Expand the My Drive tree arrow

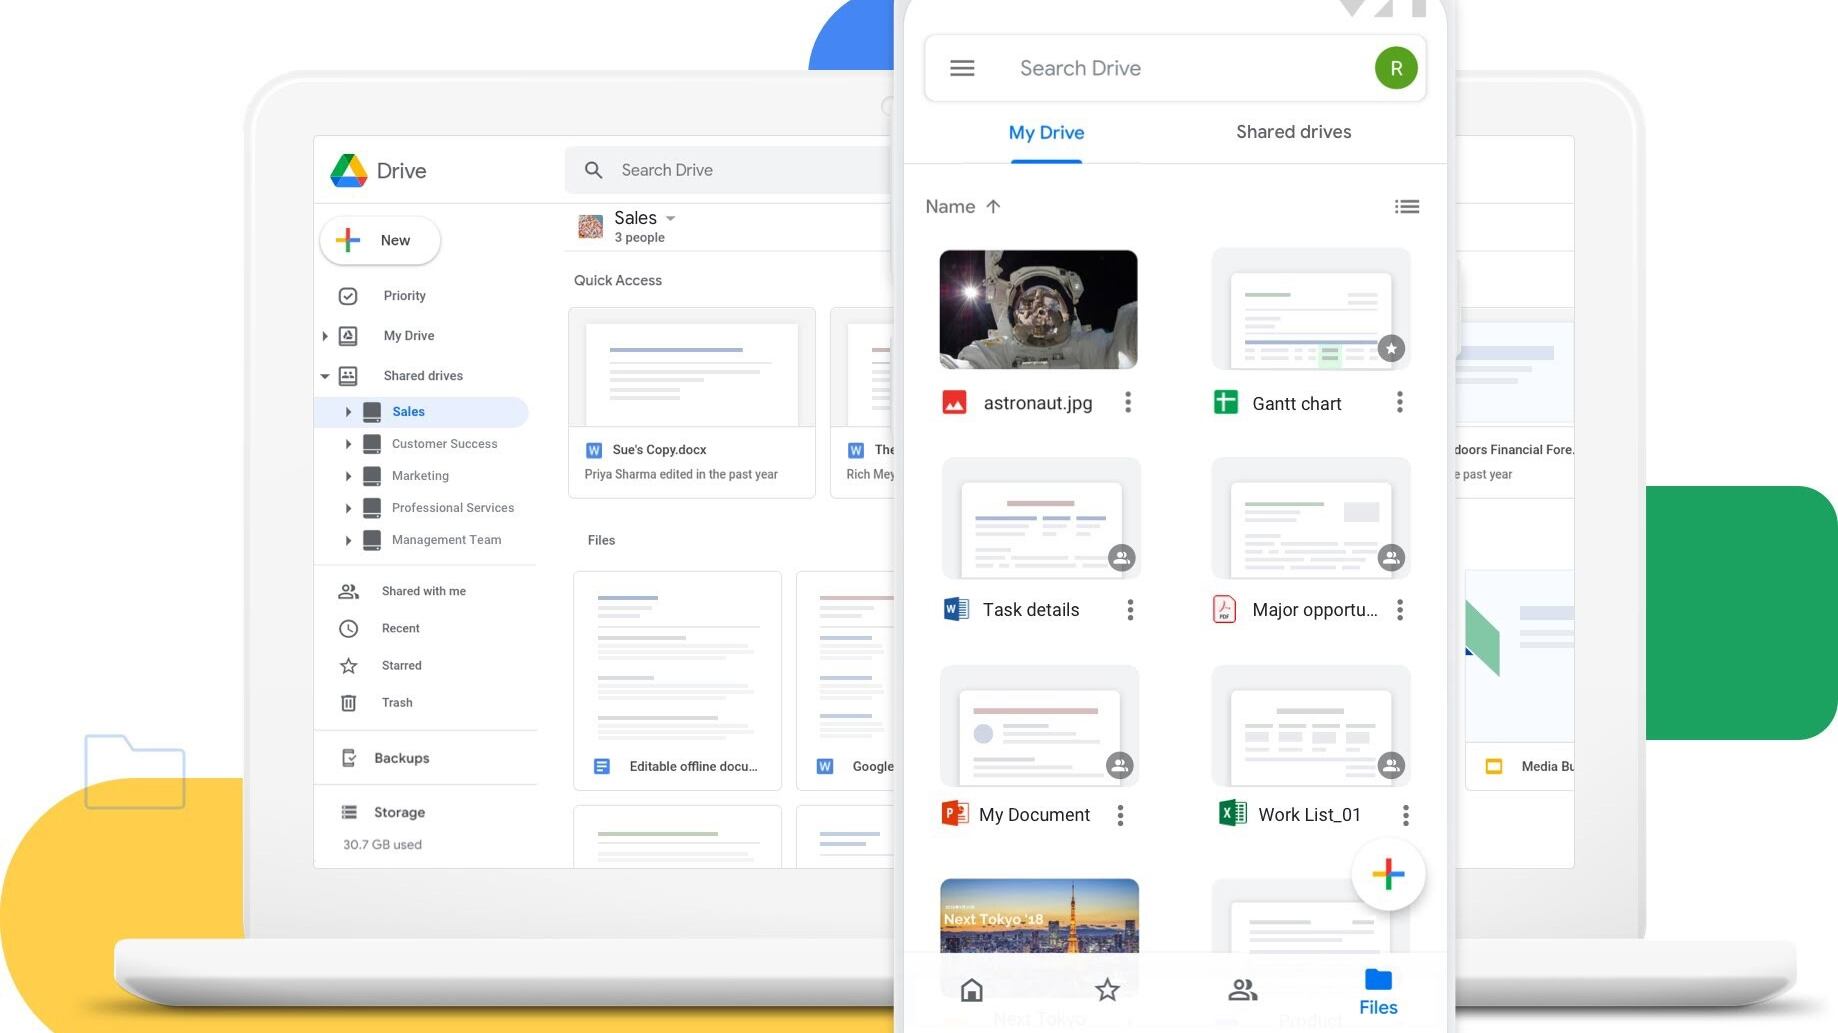click(x=325, y=336)
